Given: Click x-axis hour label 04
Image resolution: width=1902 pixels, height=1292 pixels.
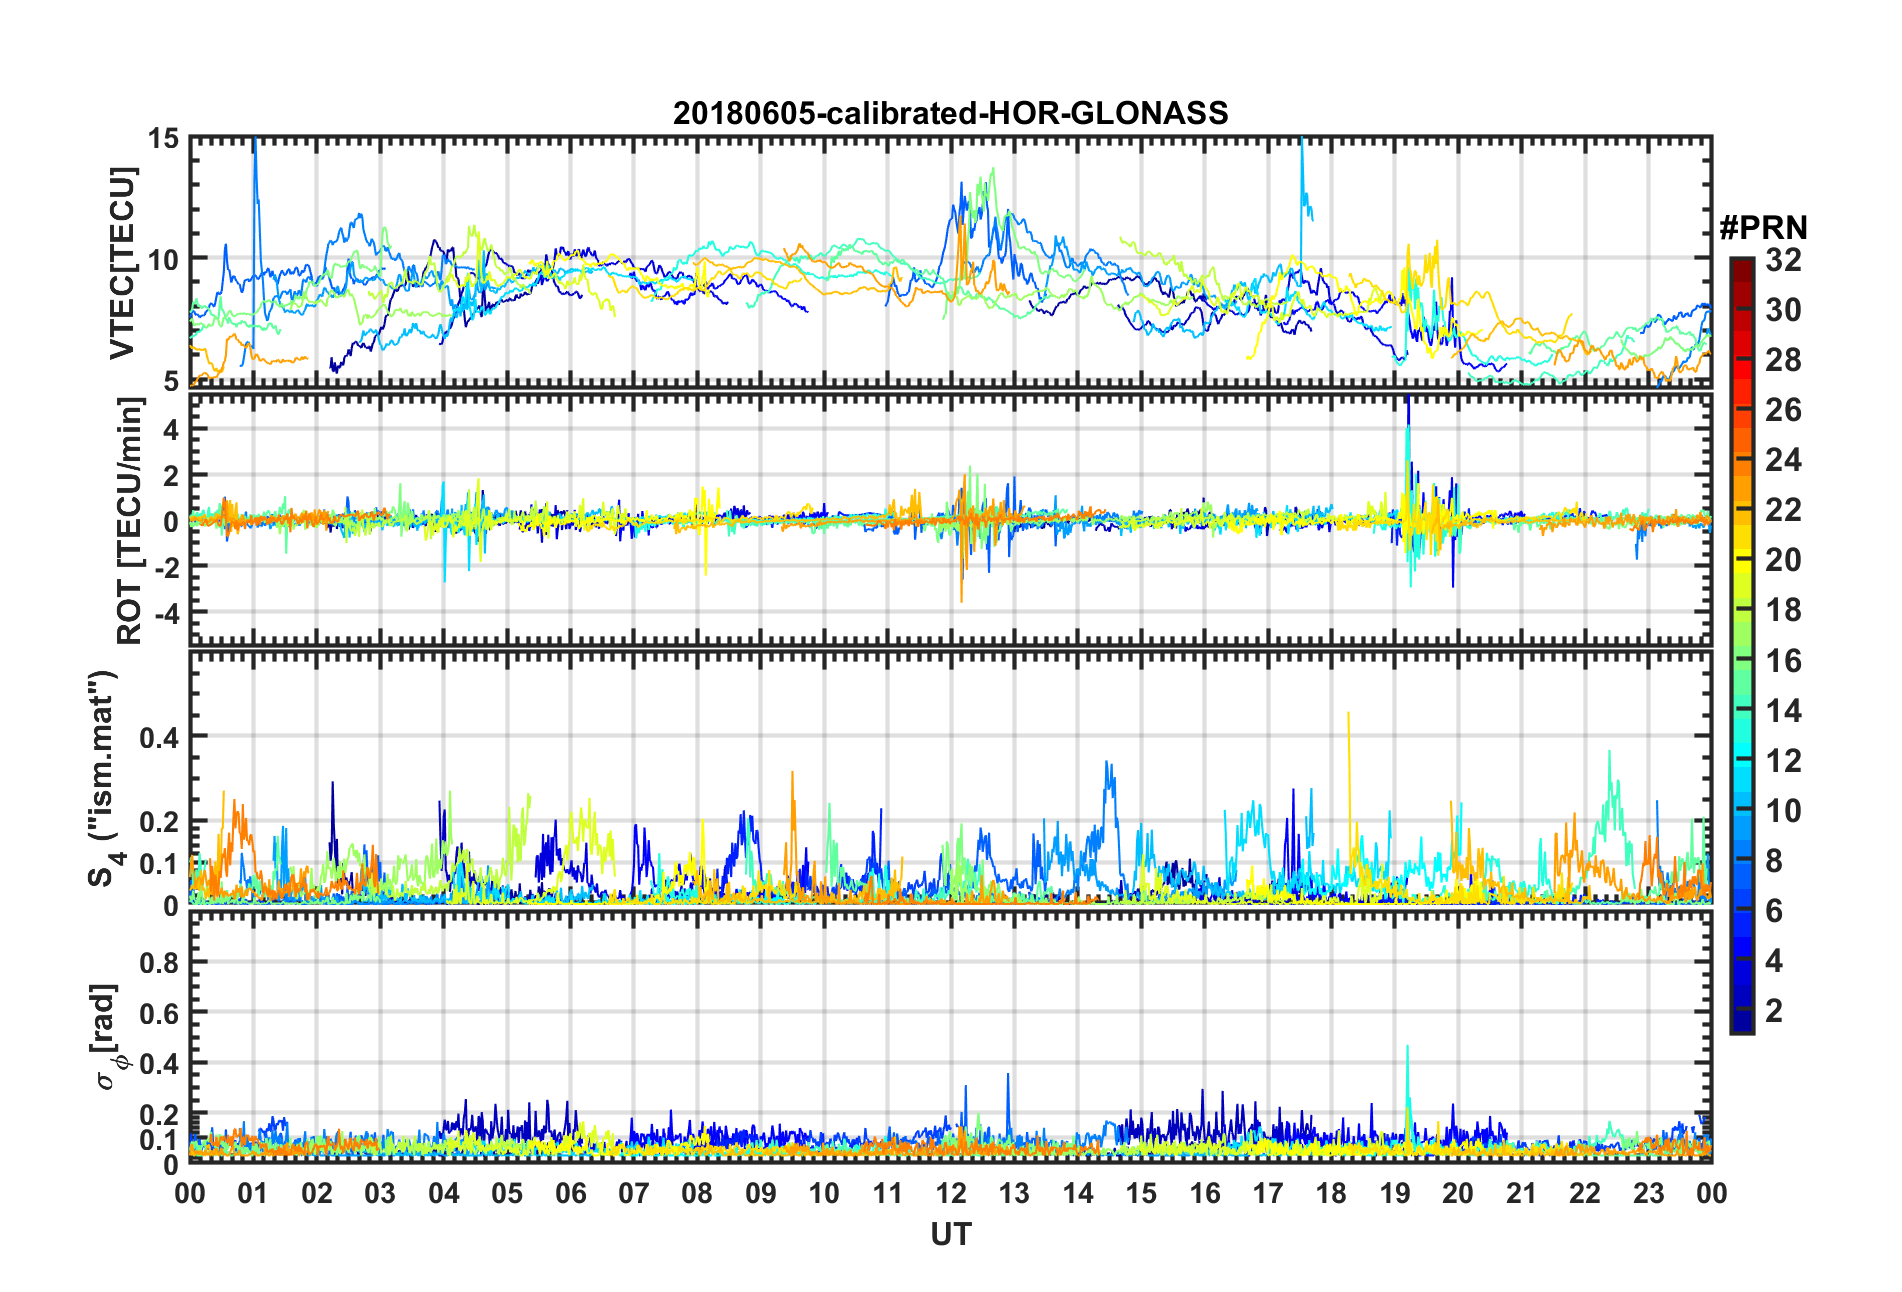Looking at the screenshot, I should [443, 1193].
